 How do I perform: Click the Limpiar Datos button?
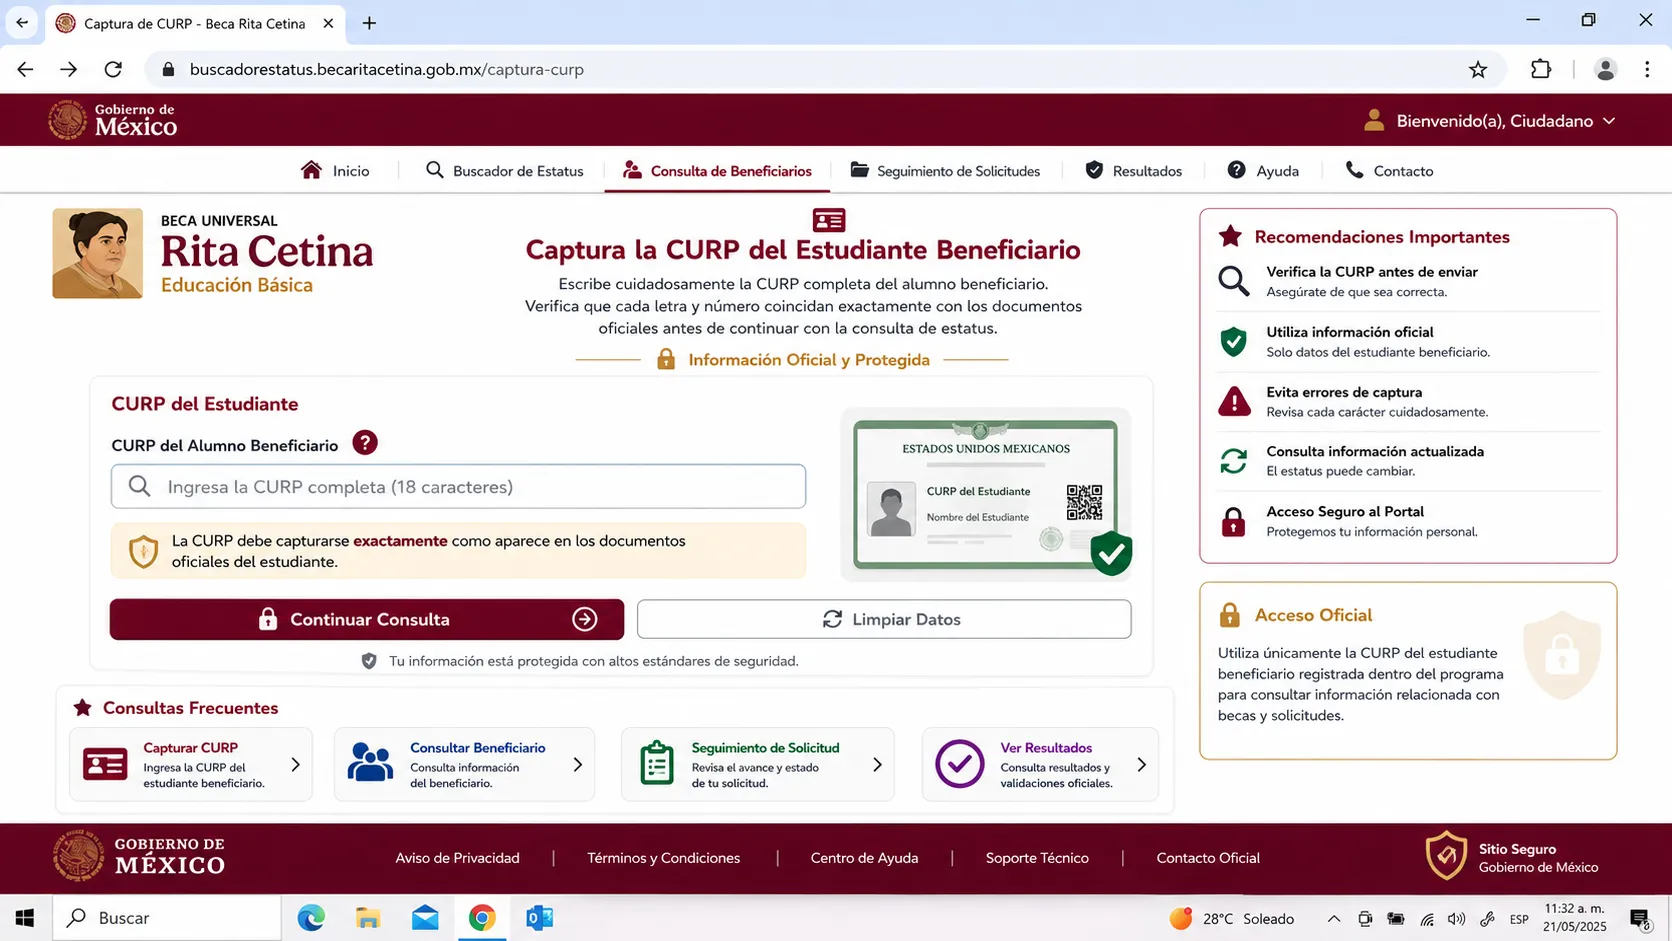click(x=884, y=619)
